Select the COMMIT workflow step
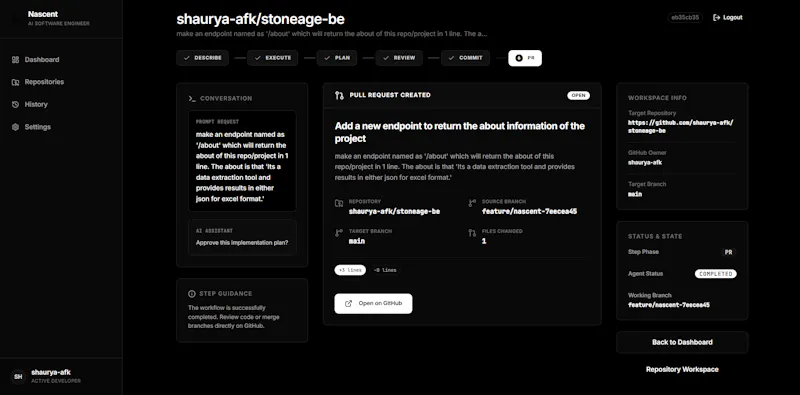Viewport: 800px width, 395px height. click(x=465, y=58)
